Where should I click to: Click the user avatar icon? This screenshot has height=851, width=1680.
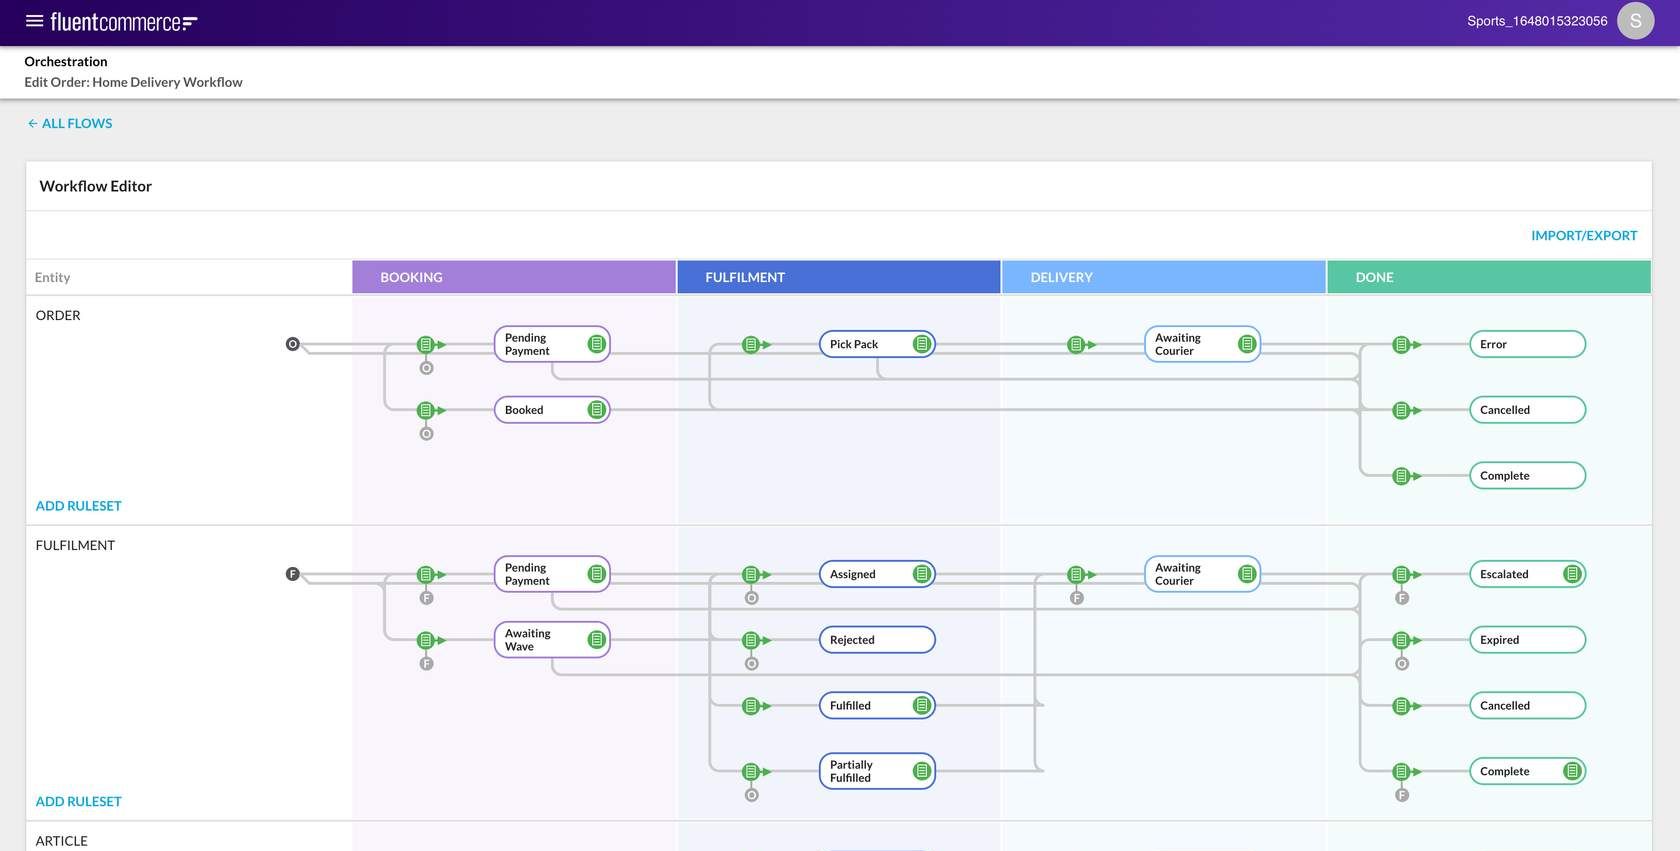point(1635,21)
